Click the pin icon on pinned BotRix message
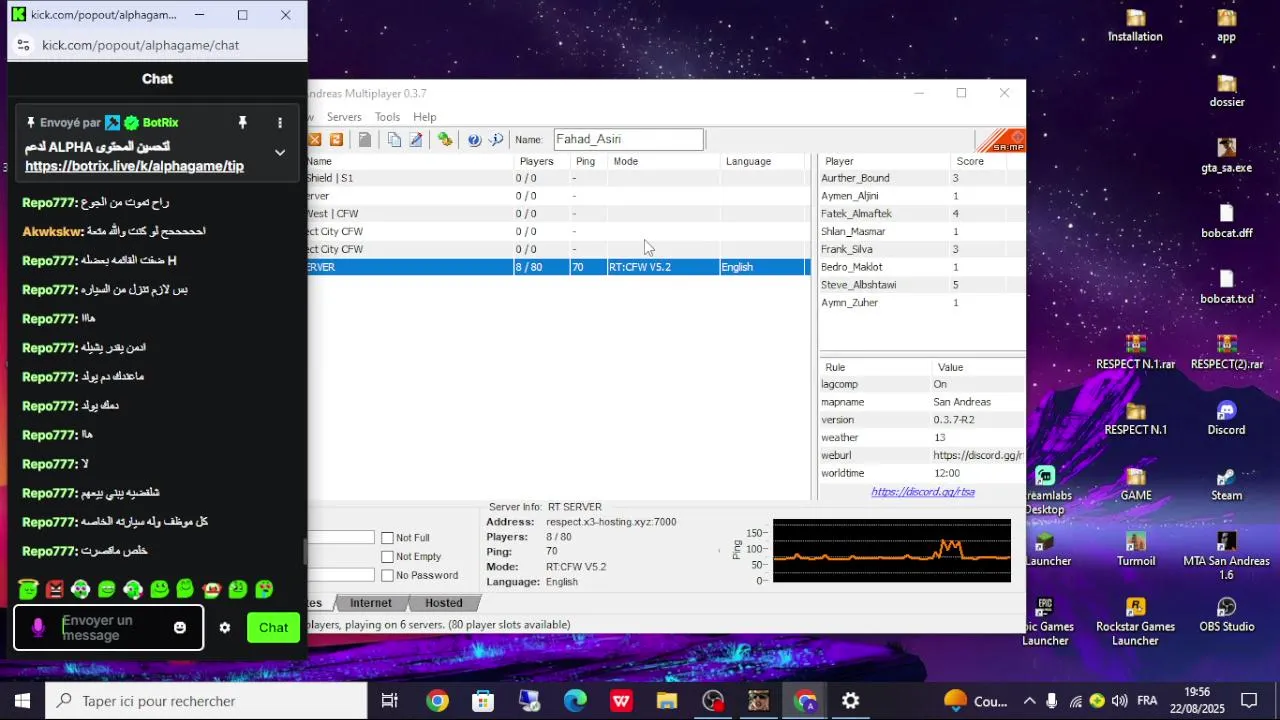 pos(242,122)
